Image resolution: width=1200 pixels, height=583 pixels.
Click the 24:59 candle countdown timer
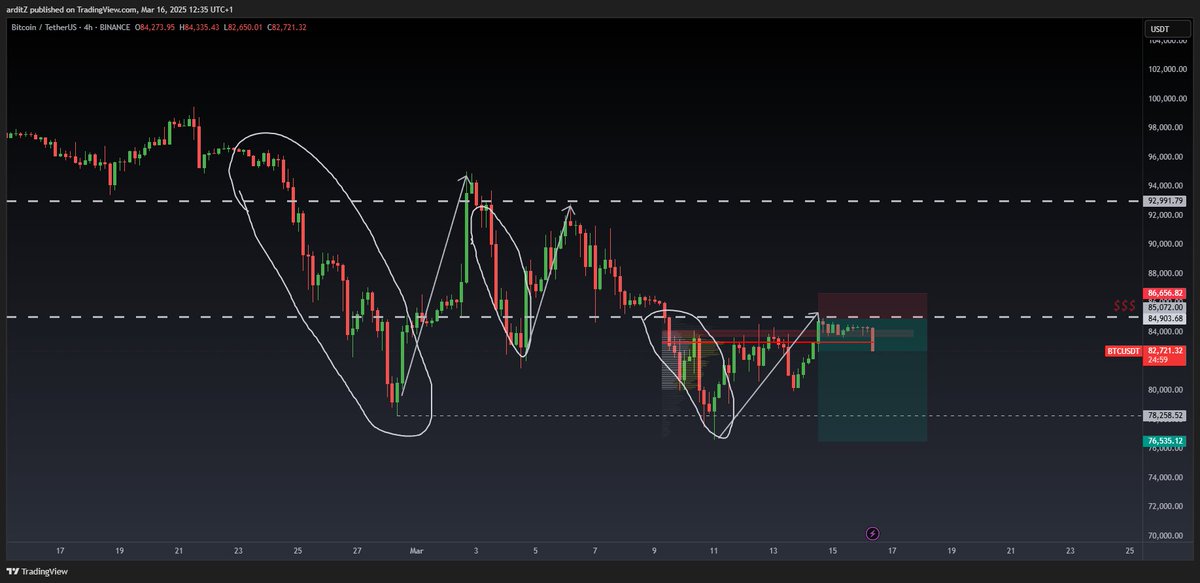coord(1158,360)
